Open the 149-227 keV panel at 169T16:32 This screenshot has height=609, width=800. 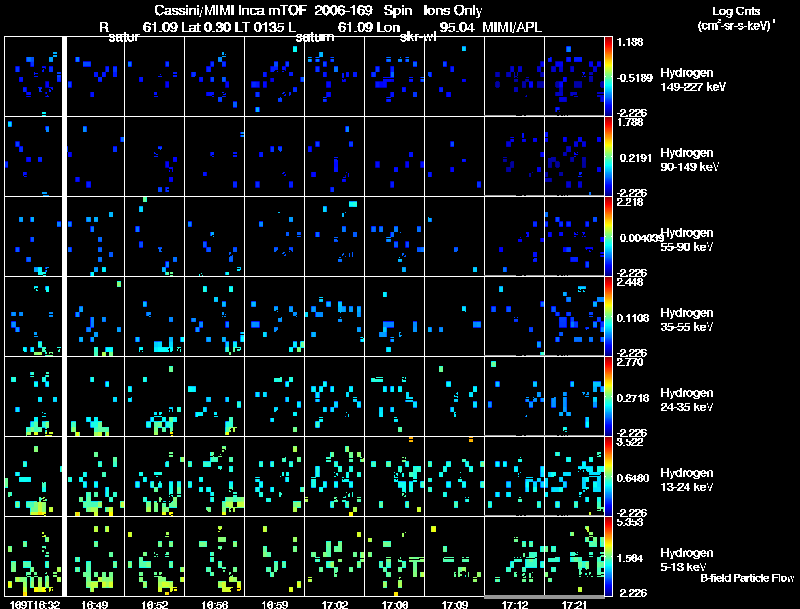pyautogui.click(x=33, y=76)
